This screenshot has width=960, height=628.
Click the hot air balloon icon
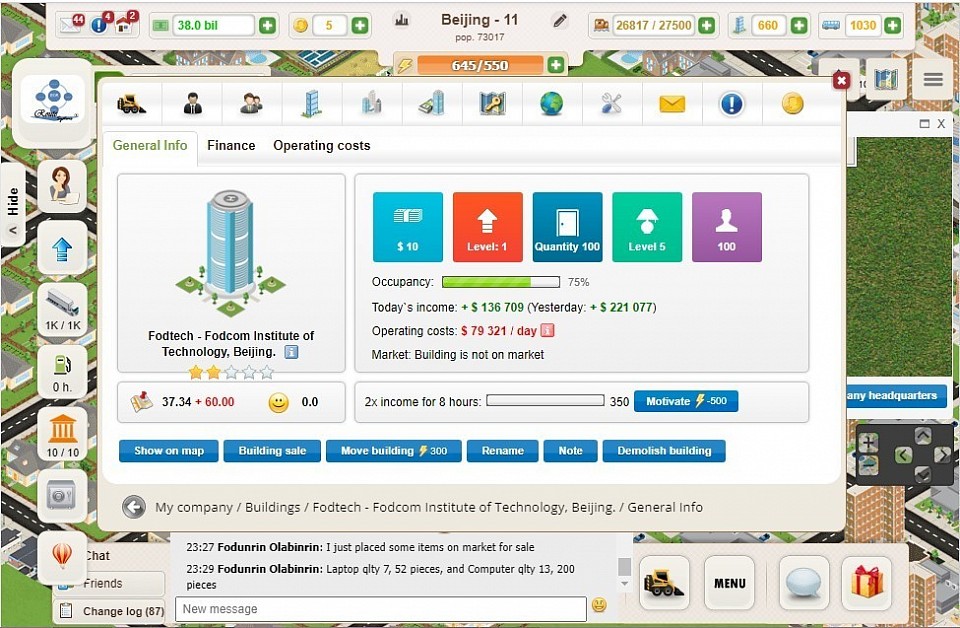tap(62, 553)
